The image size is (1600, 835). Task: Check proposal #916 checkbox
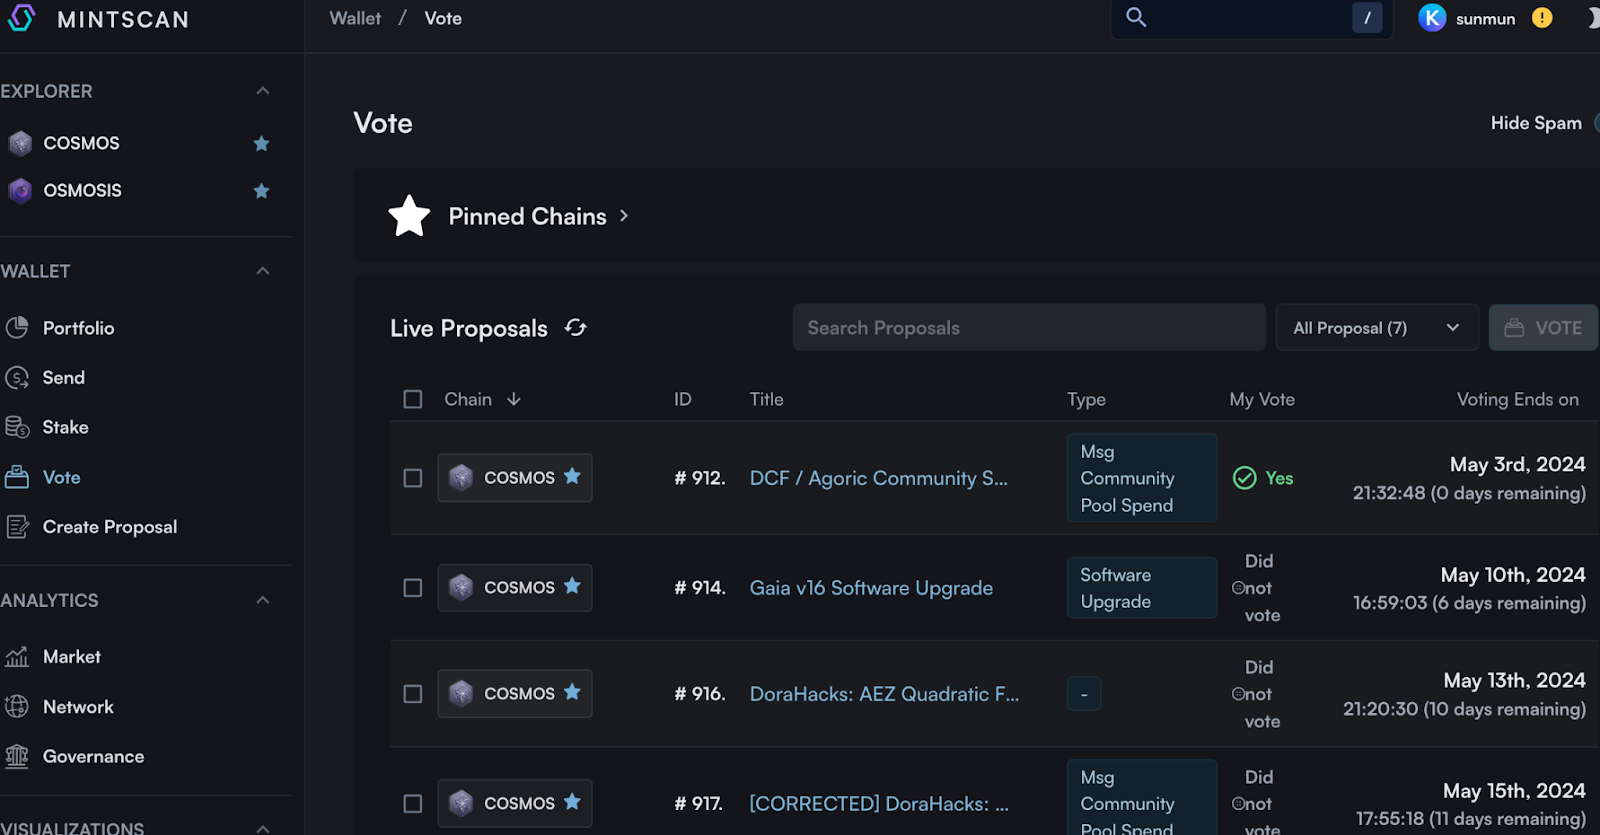coord(413,694)
